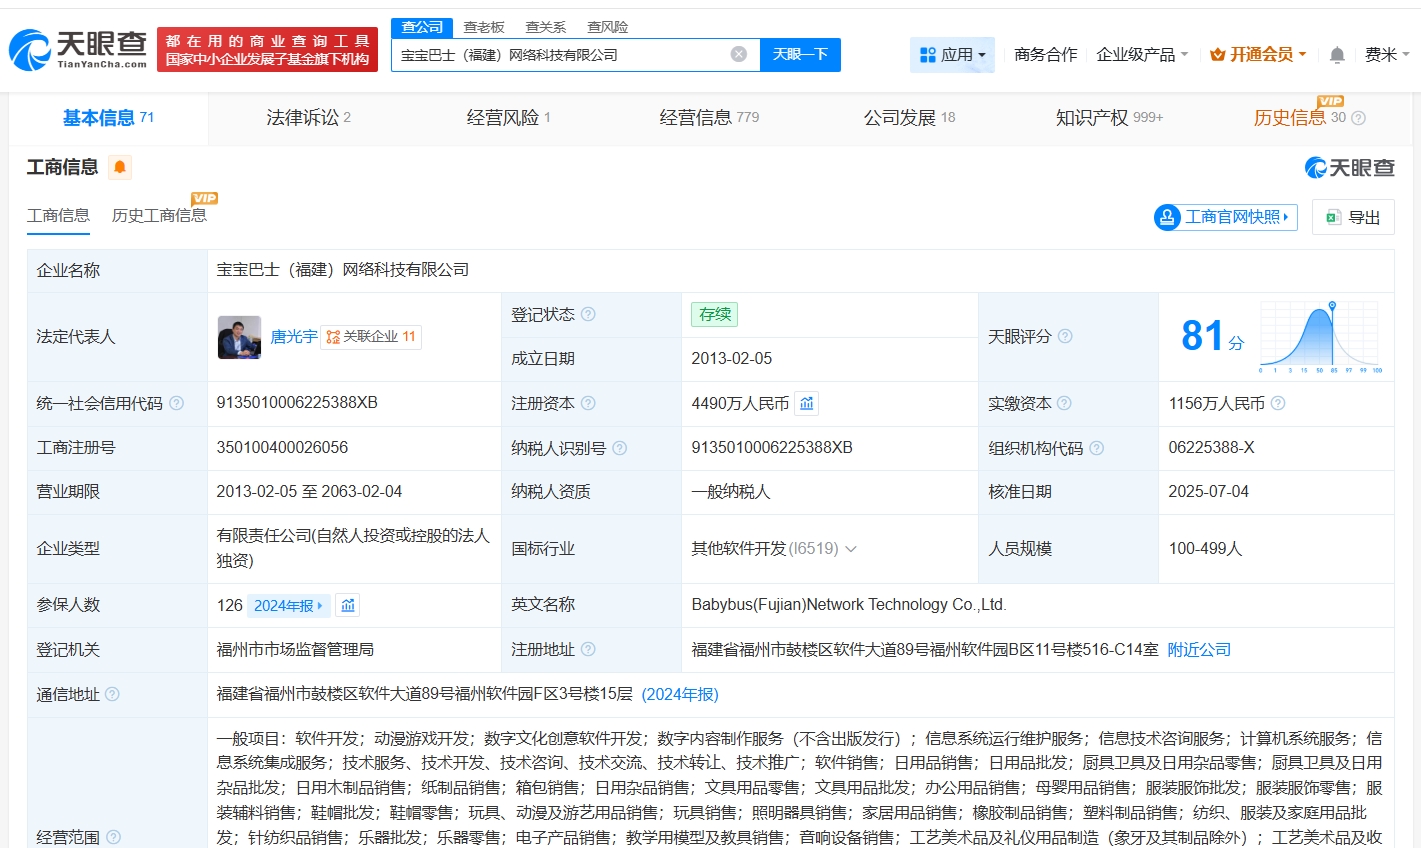Click the orange alert bell beside 工商信息
This screenshot has height=848, width=1421.
pos(120,167)
